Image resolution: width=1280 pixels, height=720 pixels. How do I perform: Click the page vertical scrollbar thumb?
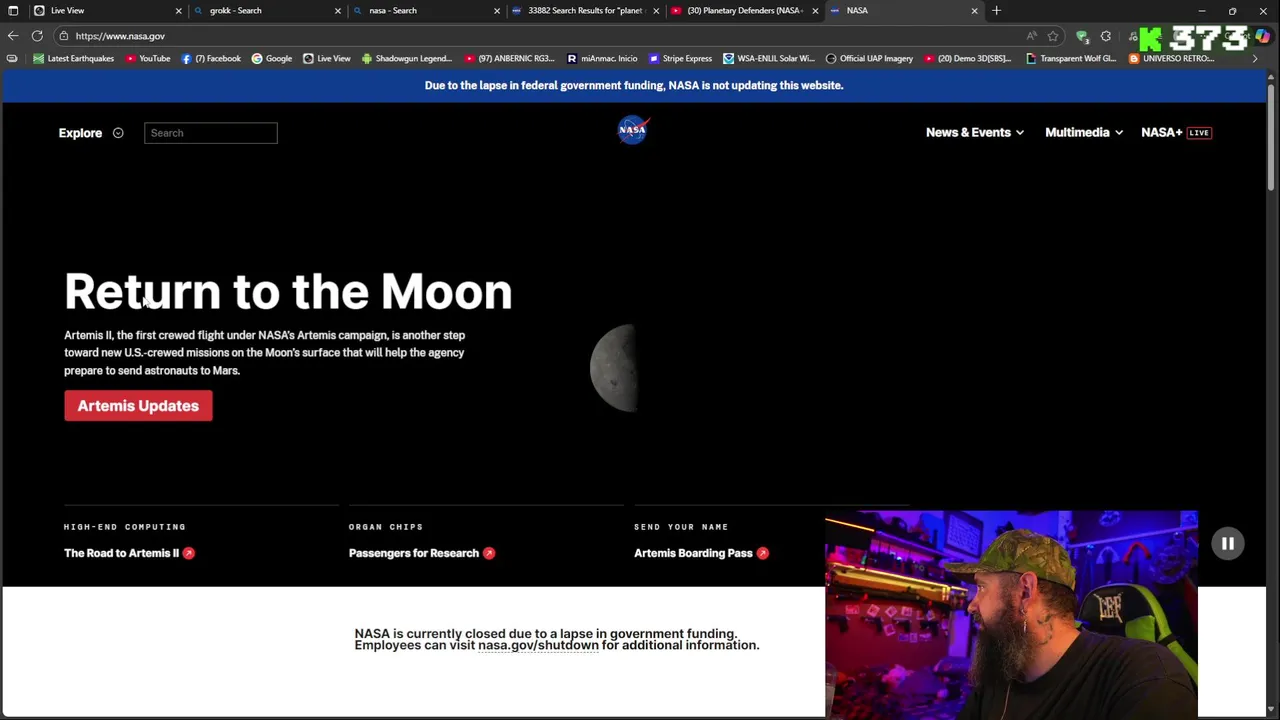1271,137
